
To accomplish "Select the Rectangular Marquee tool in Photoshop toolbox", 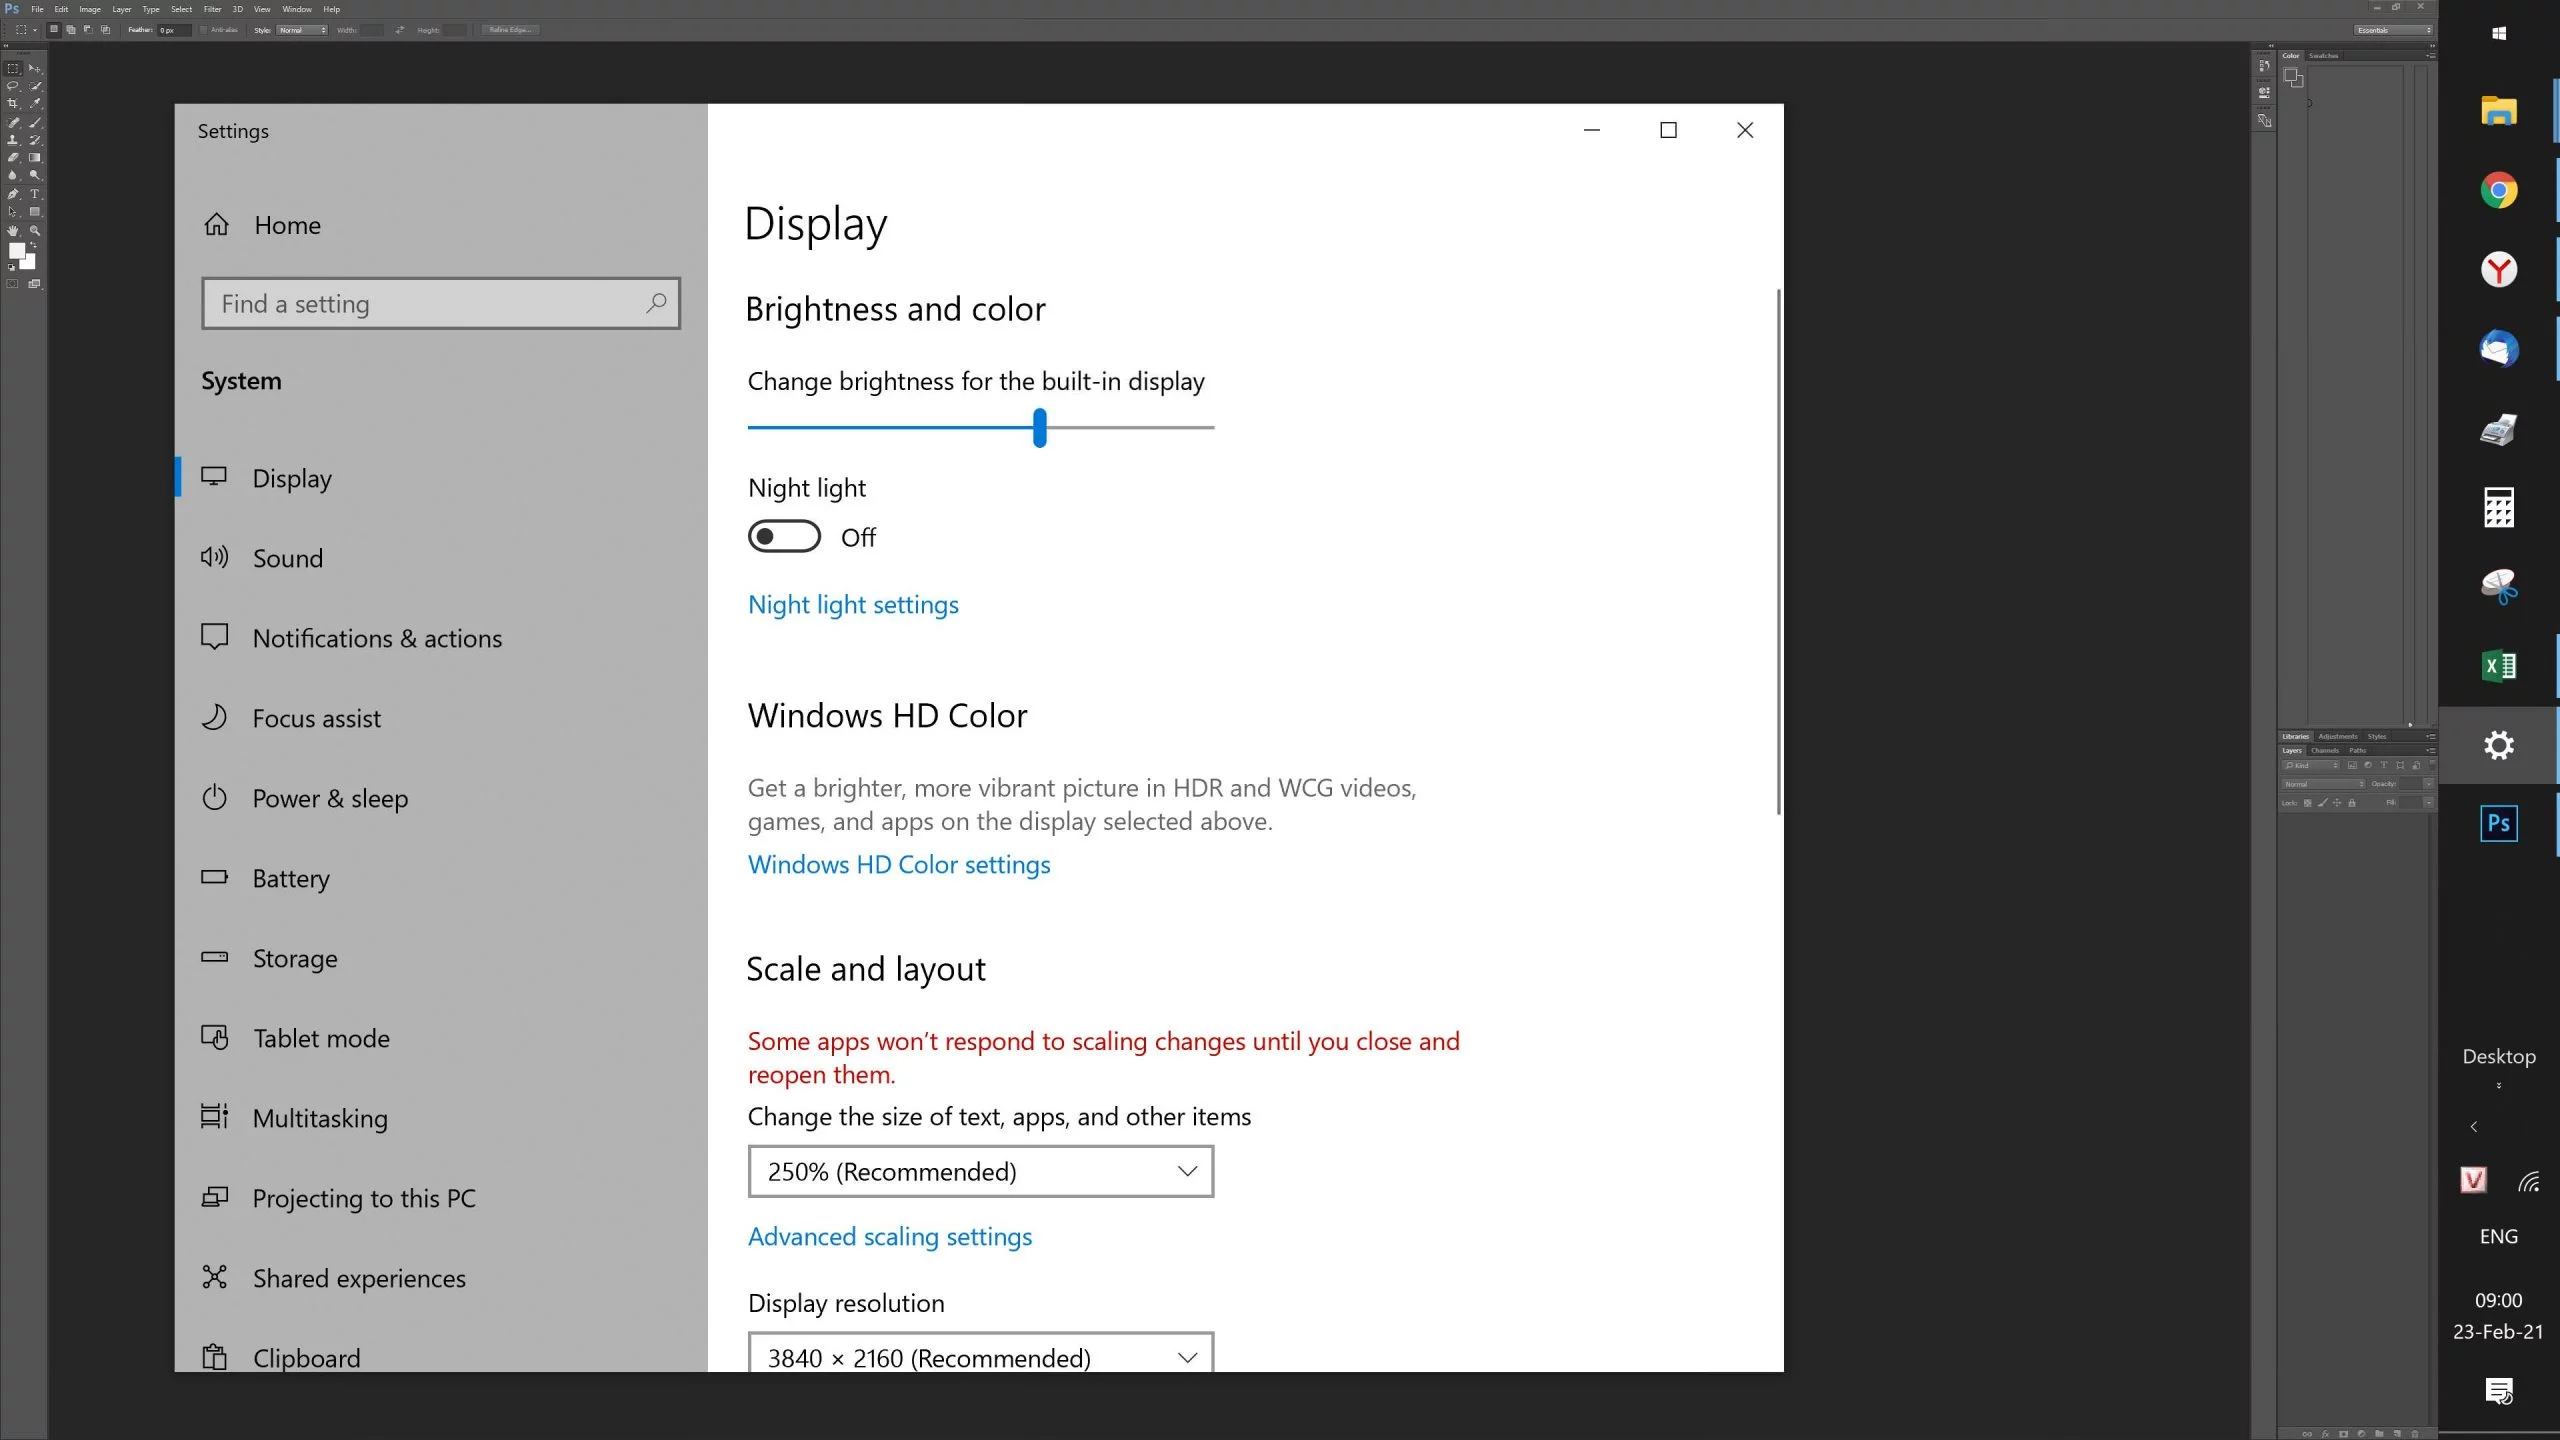I will (x=13, y=69).
